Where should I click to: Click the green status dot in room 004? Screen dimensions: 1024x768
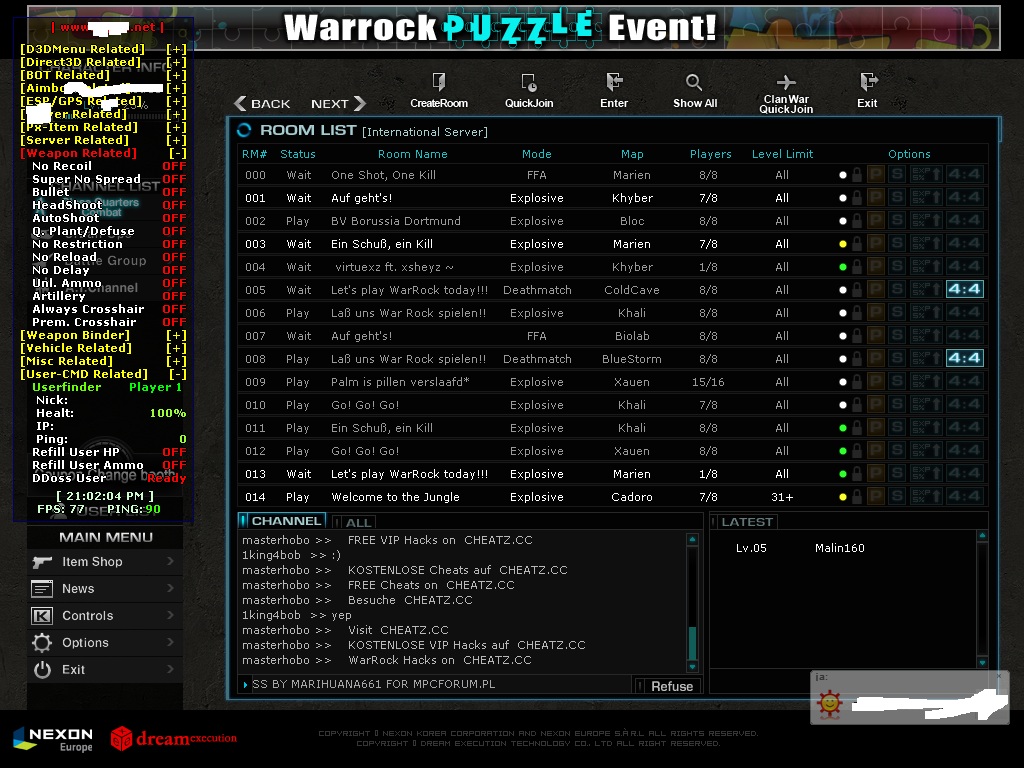(842, 267)
